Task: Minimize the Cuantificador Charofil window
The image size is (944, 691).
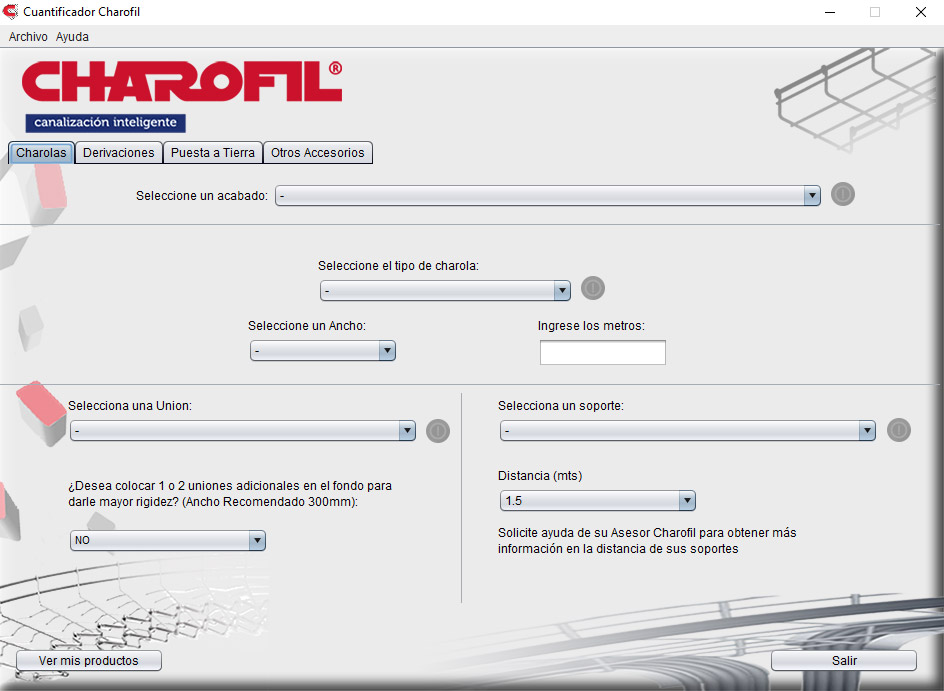Action: [x=830, y=12]
